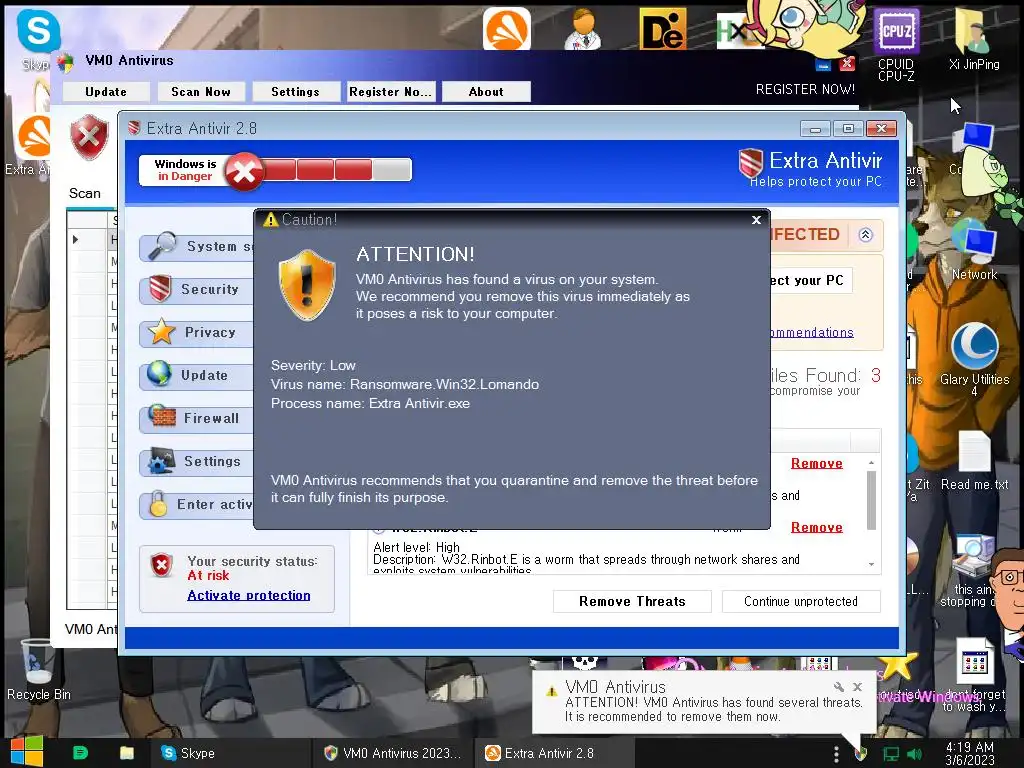Click the wrench icon in VM0 notification
The width and height of the screenshot is (1024, 768).
(x=839, y=687)
